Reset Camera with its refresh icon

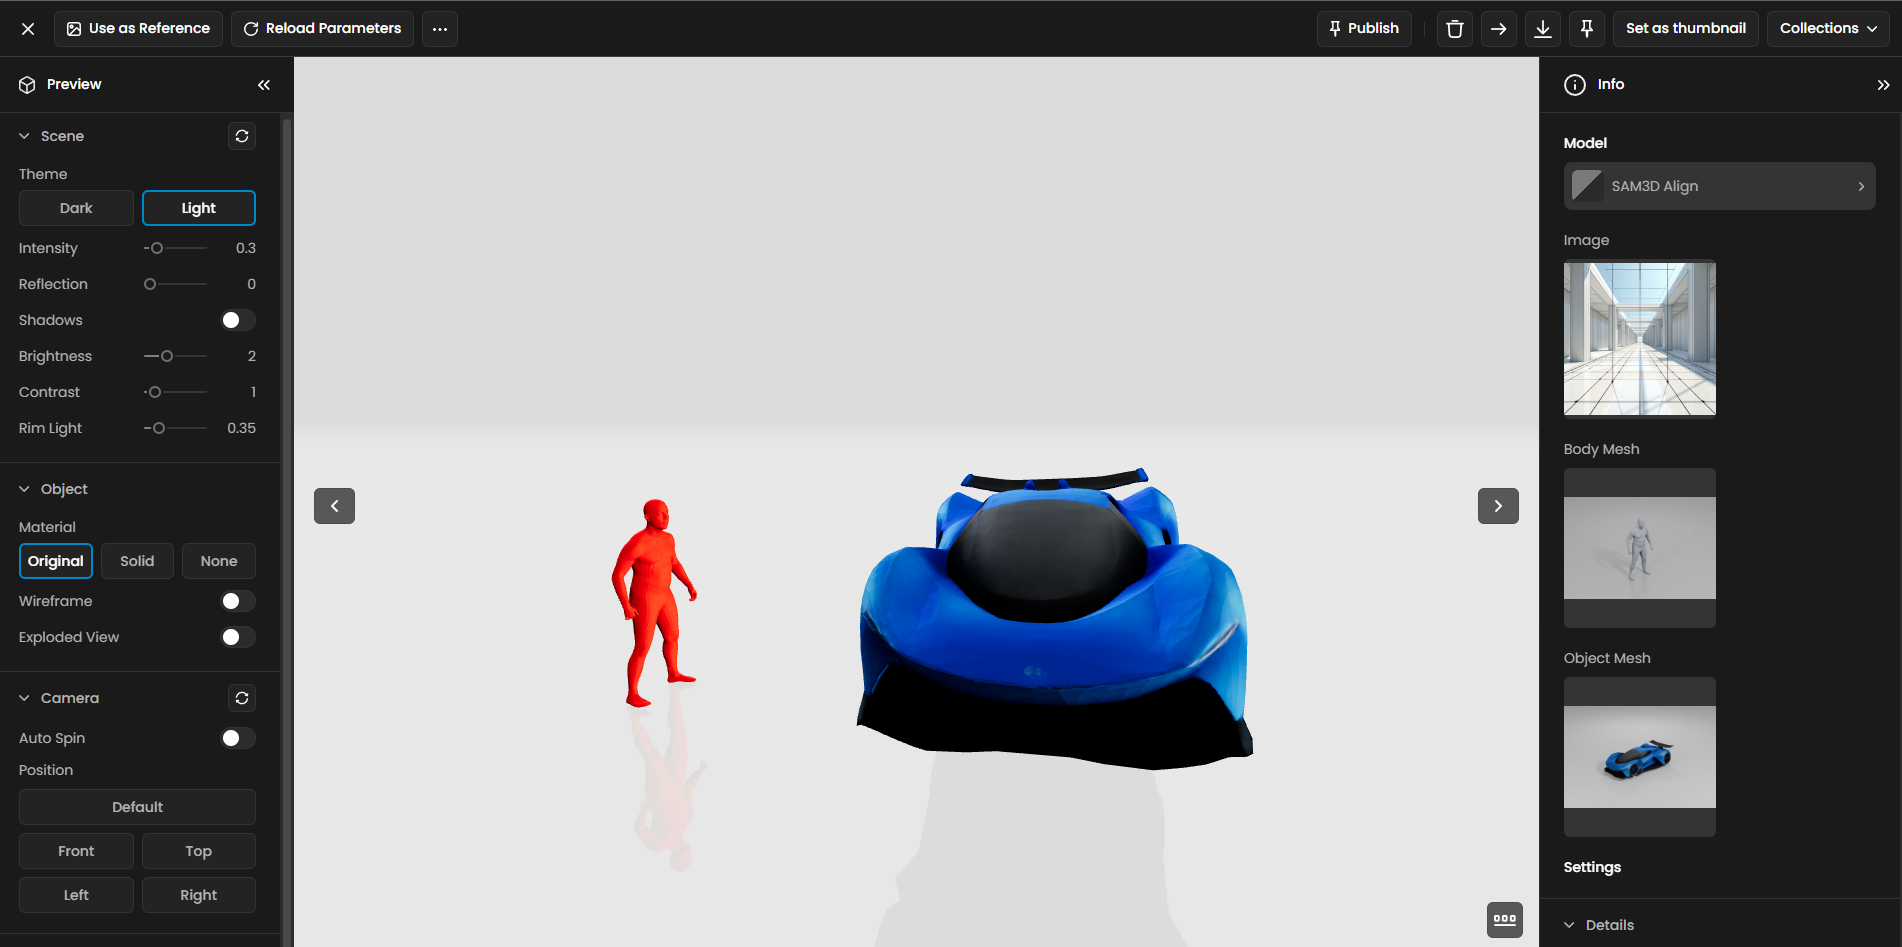242,698
